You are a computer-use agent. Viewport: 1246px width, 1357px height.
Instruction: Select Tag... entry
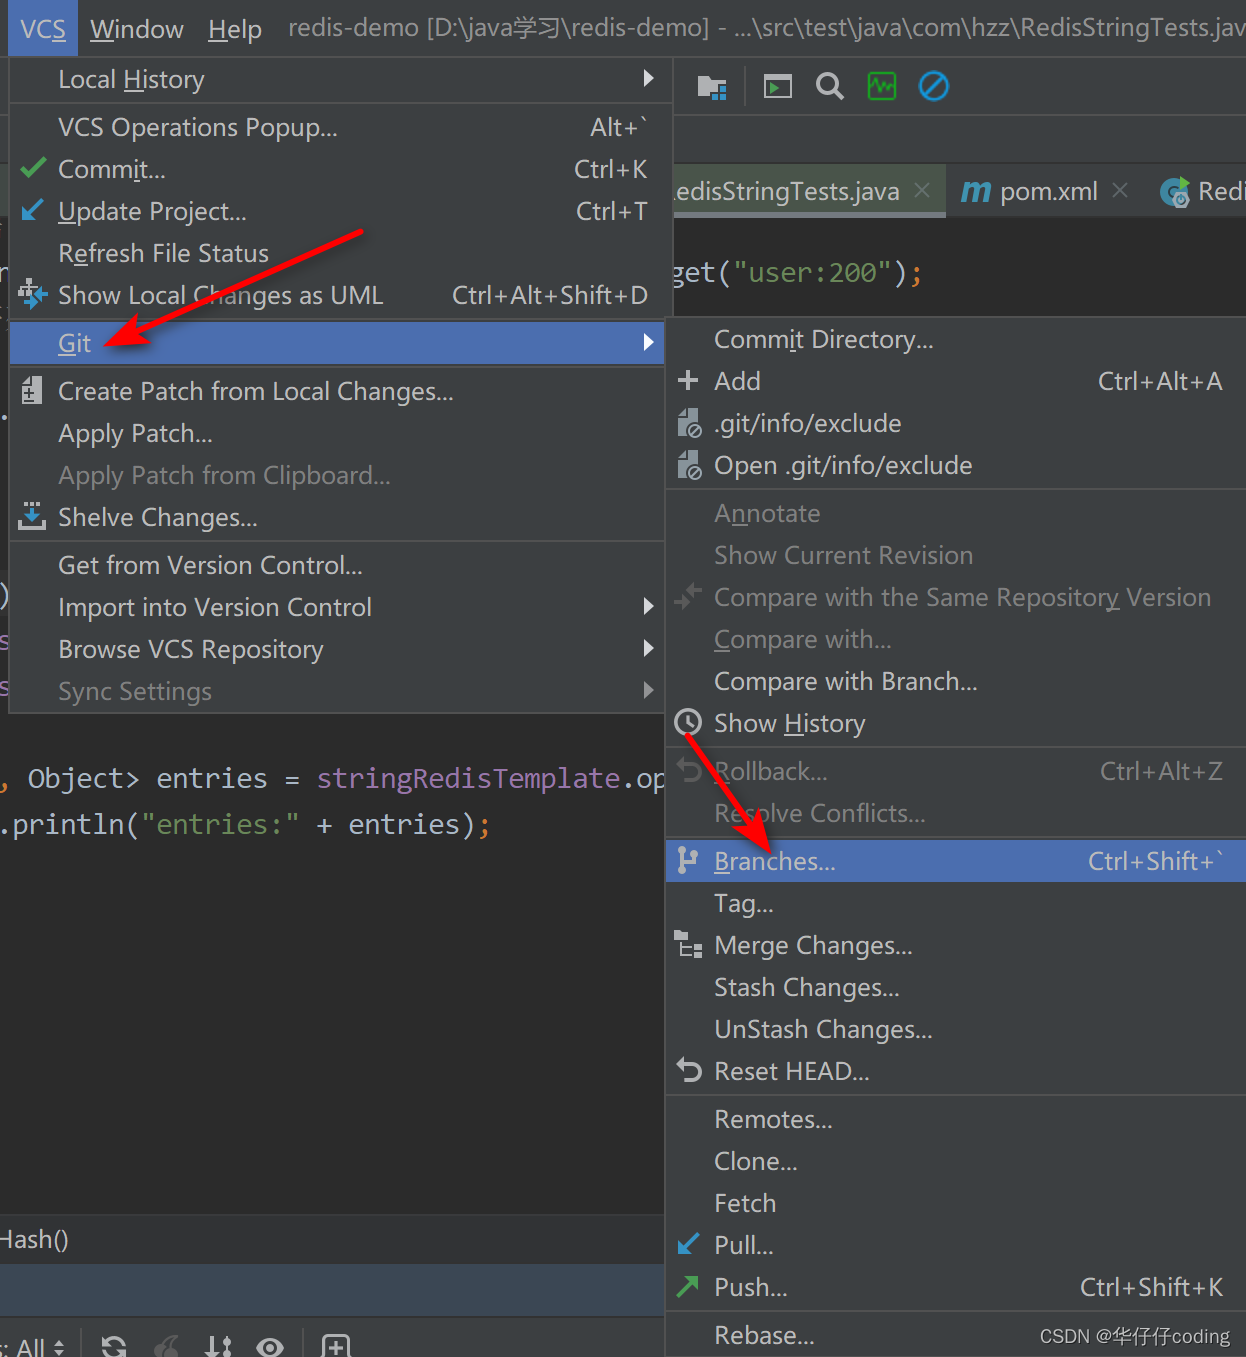click(x=956, y=903)
